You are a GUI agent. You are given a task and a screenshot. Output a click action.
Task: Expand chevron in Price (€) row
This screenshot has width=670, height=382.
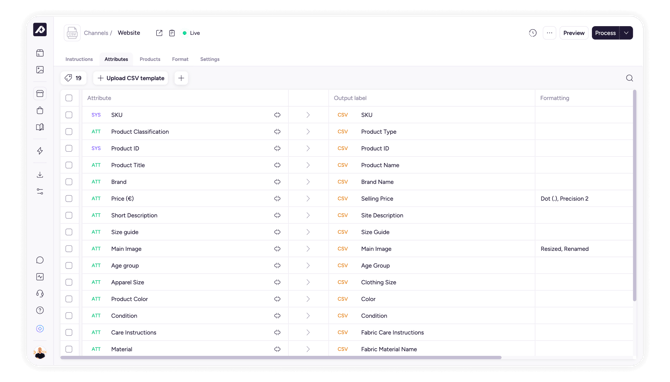[x=308, y=199]
